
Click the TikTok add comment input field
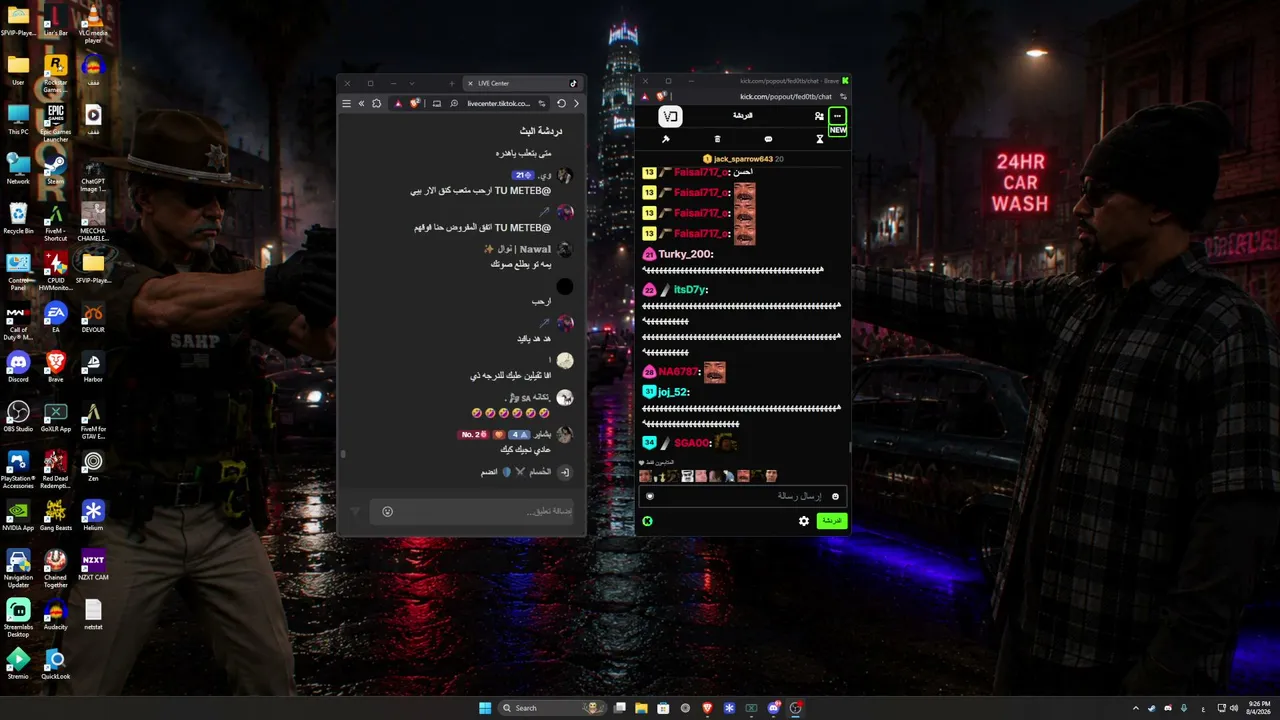point(471,512)
